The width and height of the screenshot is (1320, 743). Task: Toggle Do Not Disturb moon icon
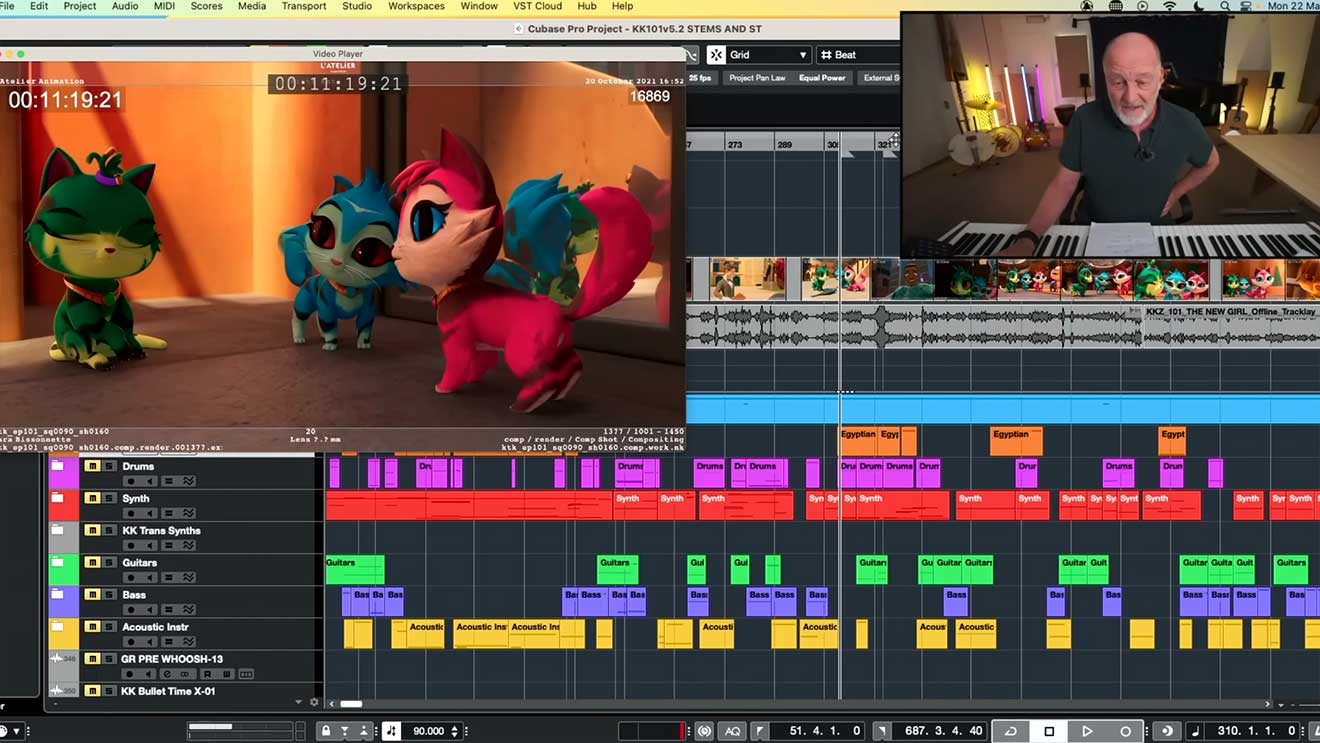click(1198, 6)
